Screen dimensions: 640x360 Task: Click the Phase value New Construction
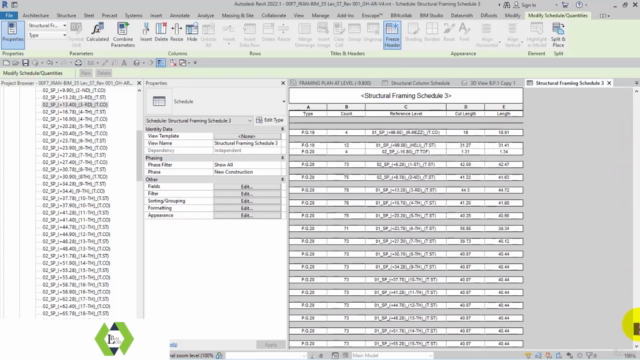pyautogui.click(x=247, y=172)
